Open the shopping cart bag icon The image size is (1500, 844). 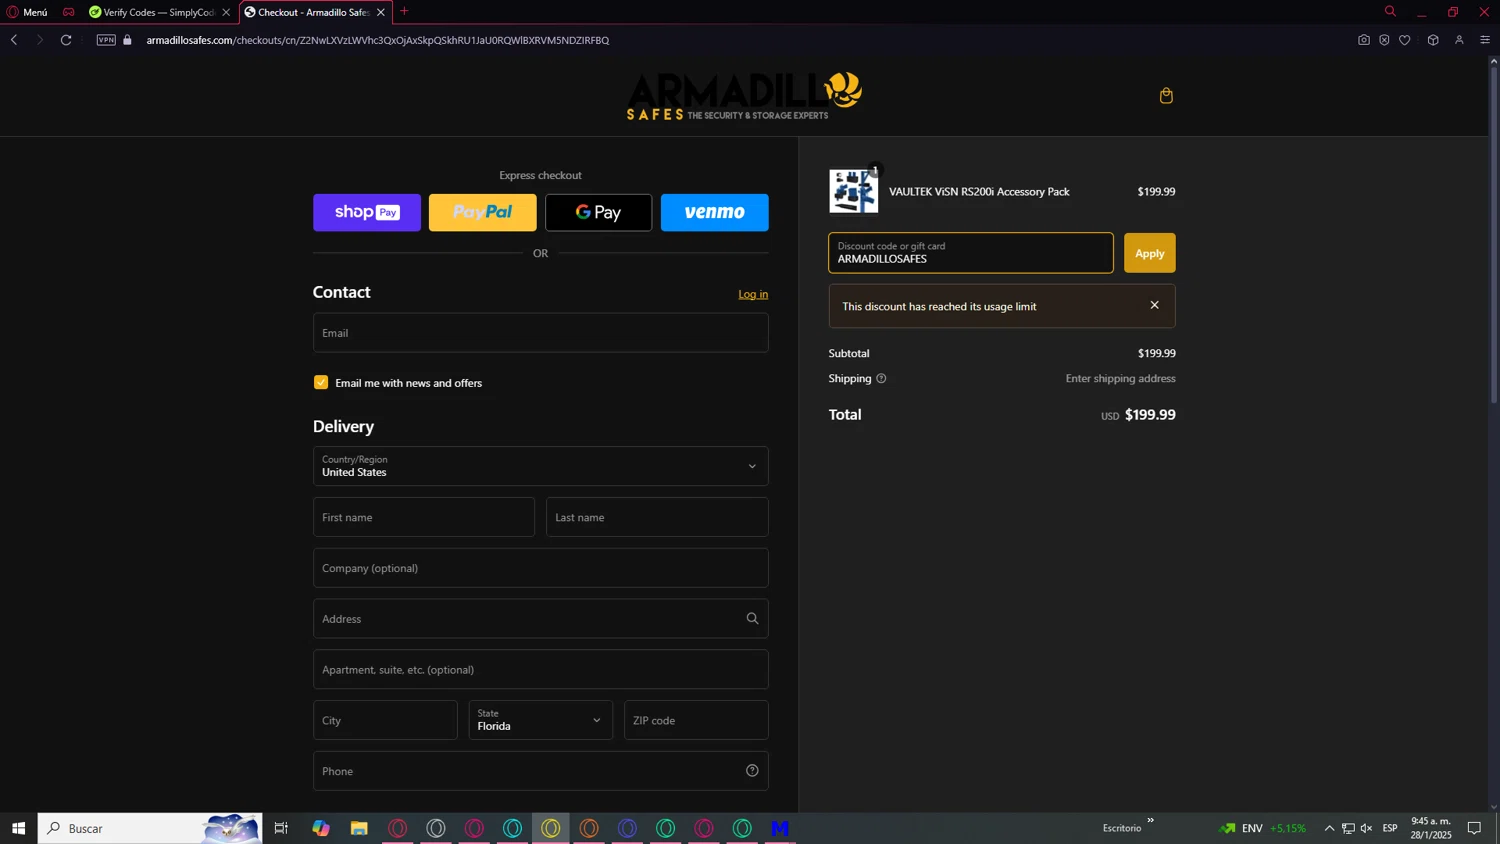coord(1166,96)
